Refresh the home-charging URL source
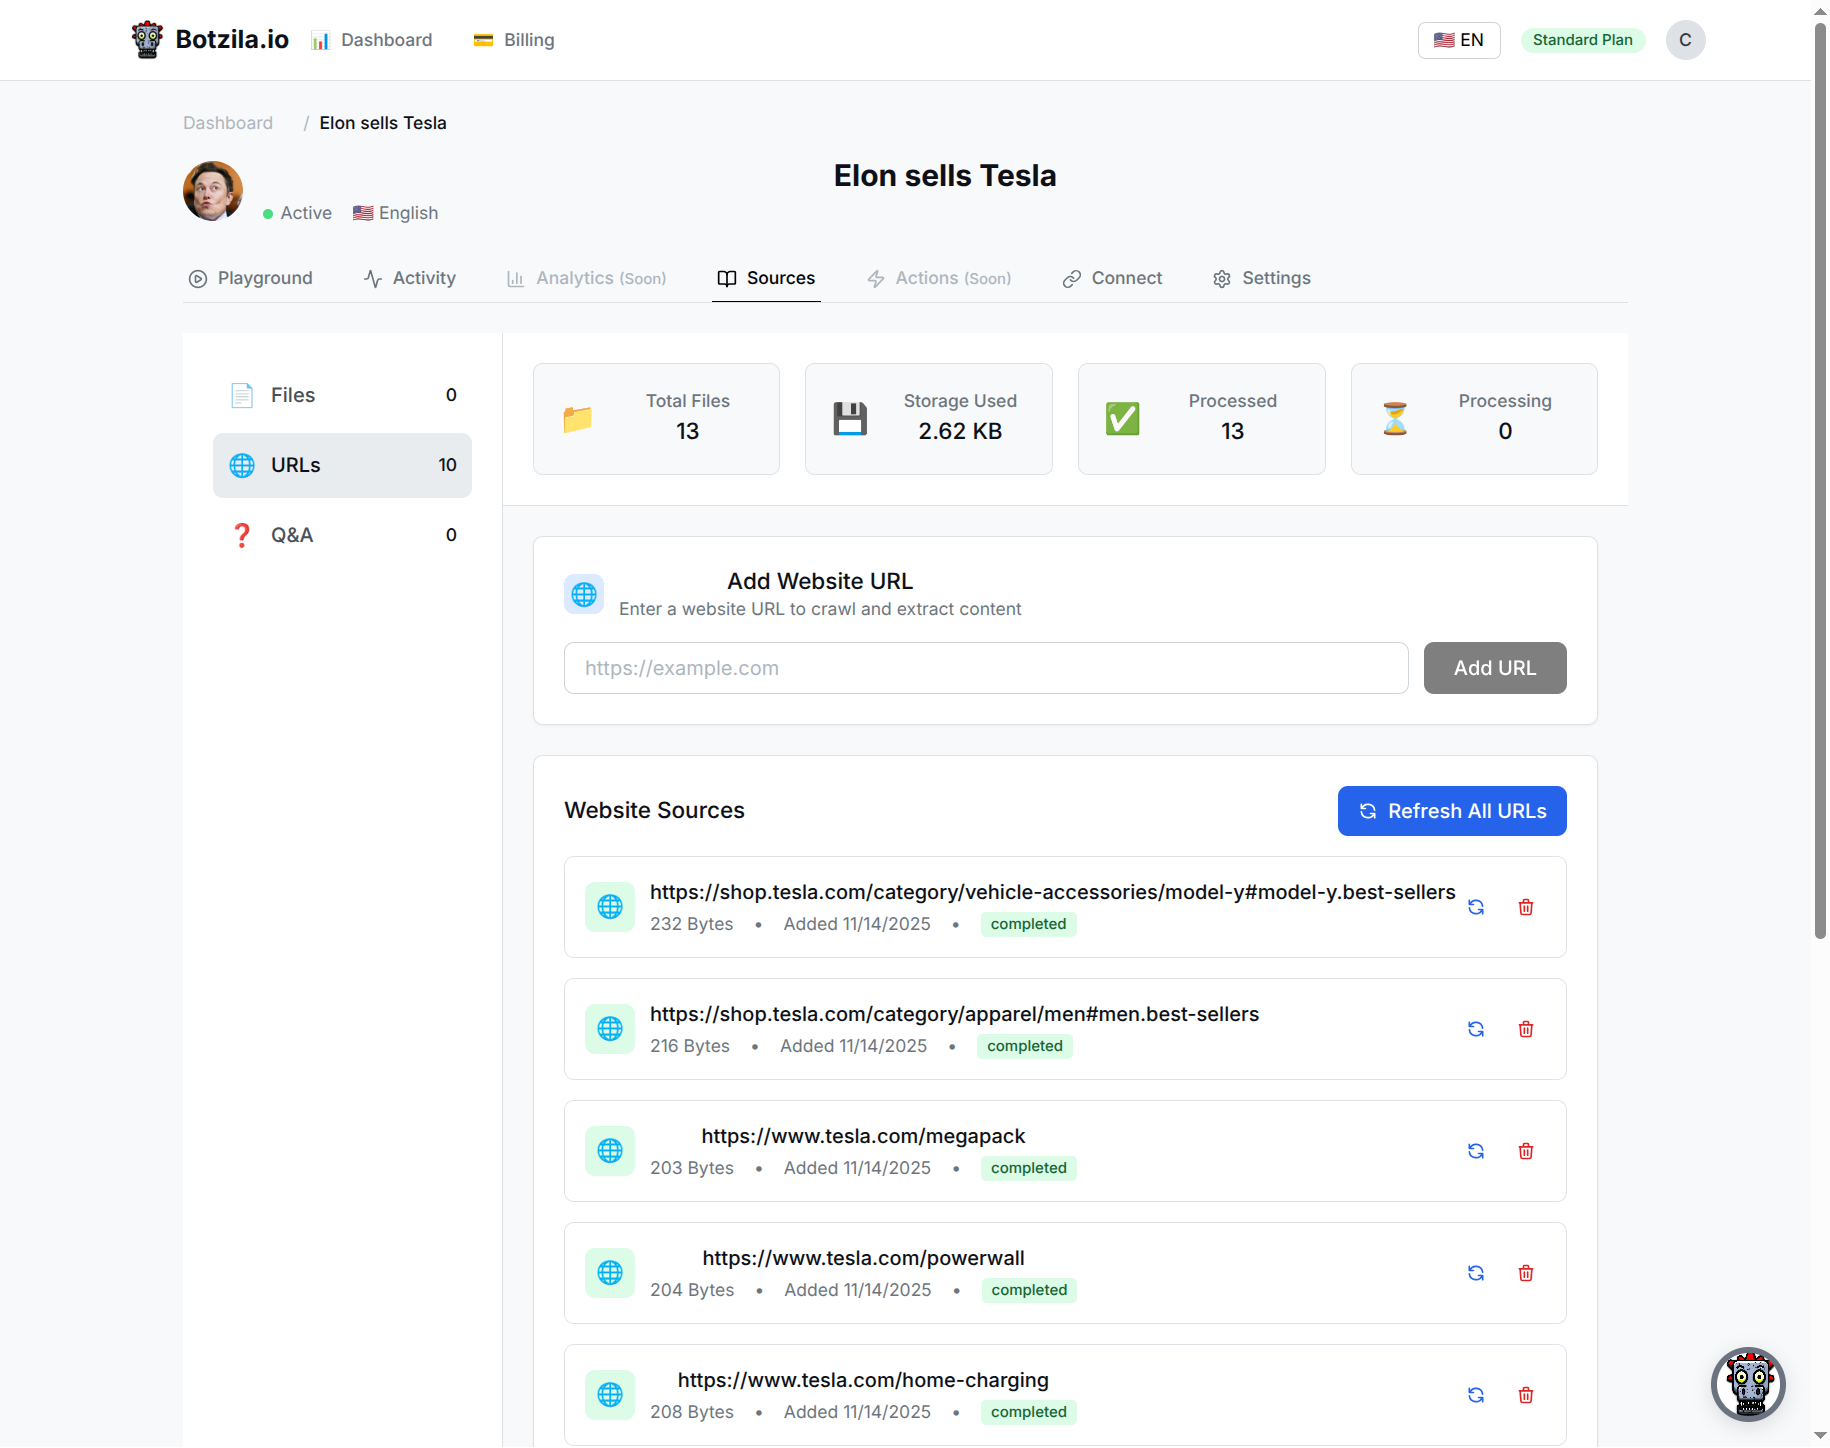Image resolution: width=1830 pixels, height=1448 pixels. pos(1476,1395)
